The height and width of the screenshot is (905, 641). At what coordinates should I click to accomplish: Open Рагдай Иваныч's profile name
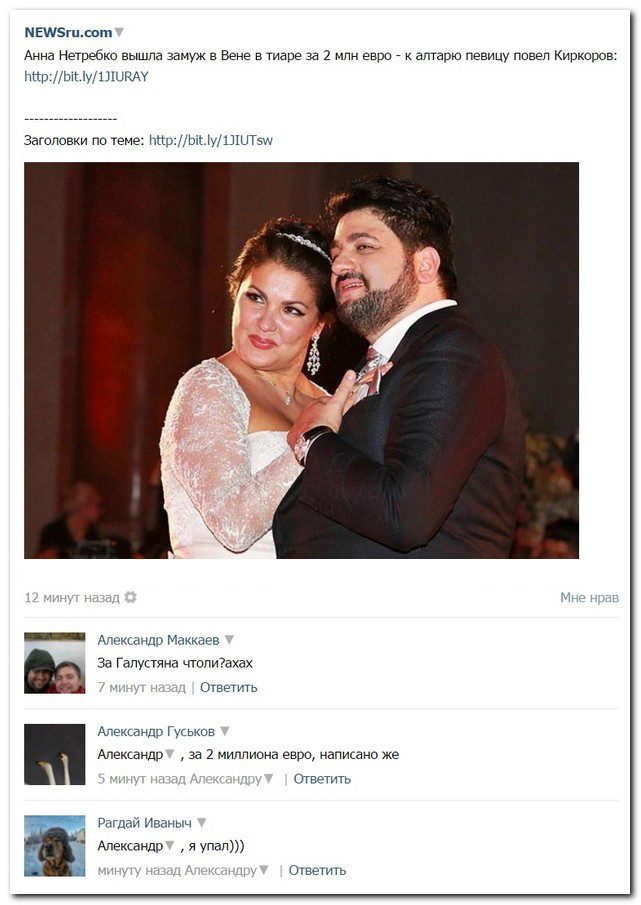[x=144, y=823]
